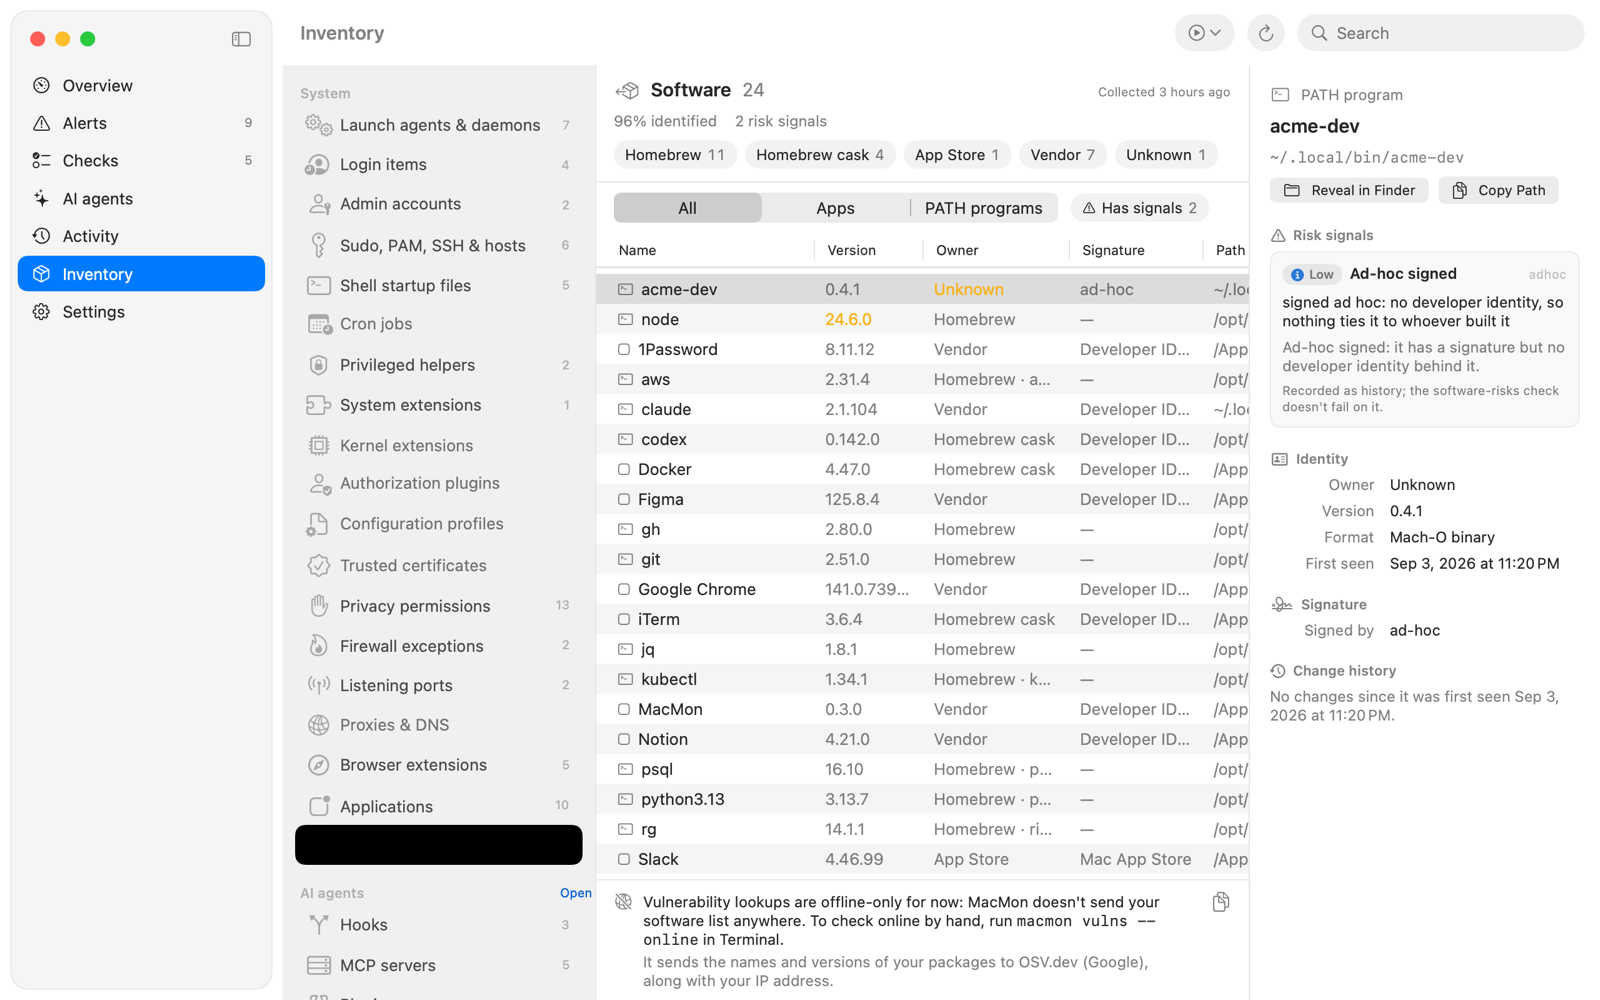Click the Hooks icon
1600x1000 pixels.
(x=319, y=925)
